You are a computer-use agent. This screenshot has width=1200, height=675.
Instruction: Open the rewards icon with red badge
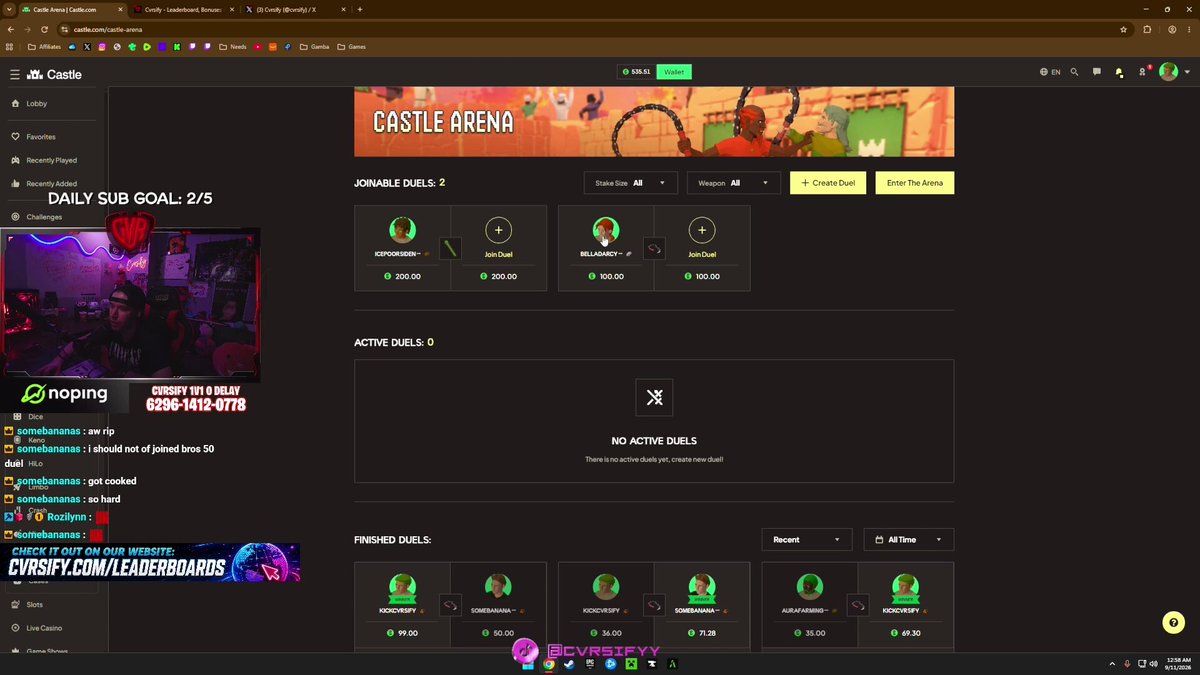coord(1143,72)
